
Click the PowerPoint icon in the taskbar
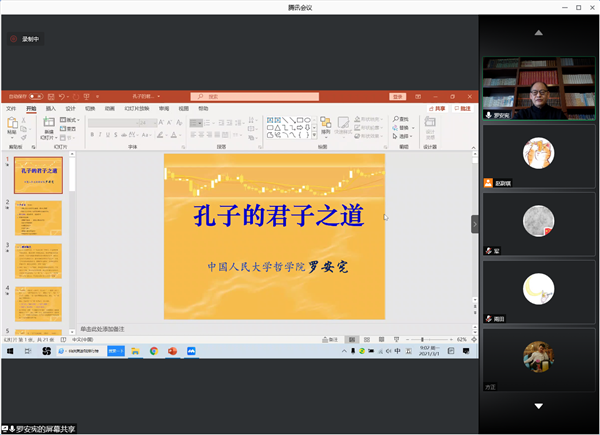[x=172, y=352]
